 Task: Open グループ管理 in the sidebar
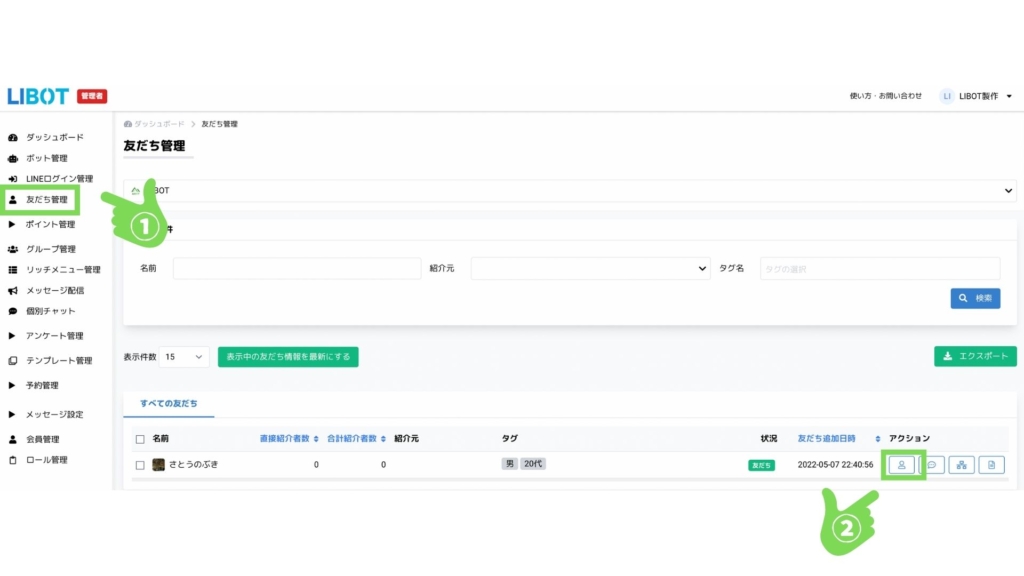[50, 249]
